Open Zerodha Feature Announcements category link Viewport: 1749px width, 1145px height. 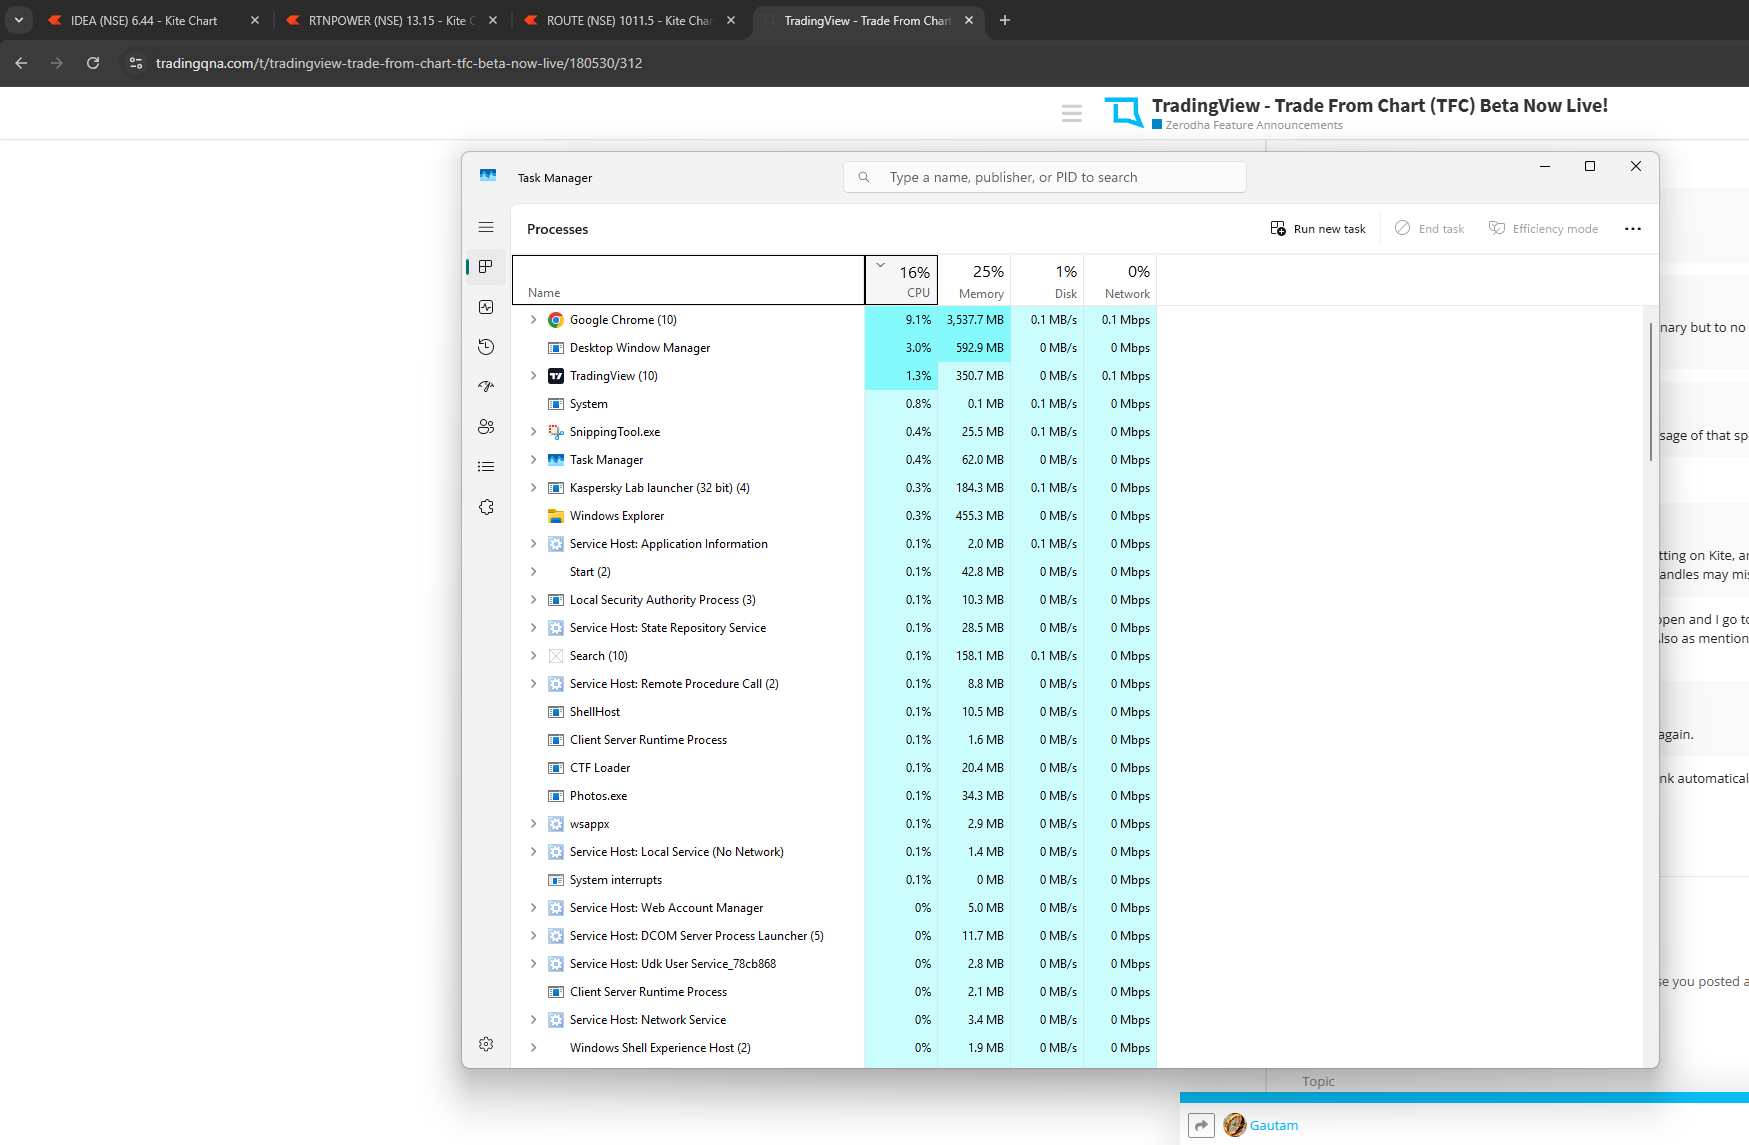1253,125
